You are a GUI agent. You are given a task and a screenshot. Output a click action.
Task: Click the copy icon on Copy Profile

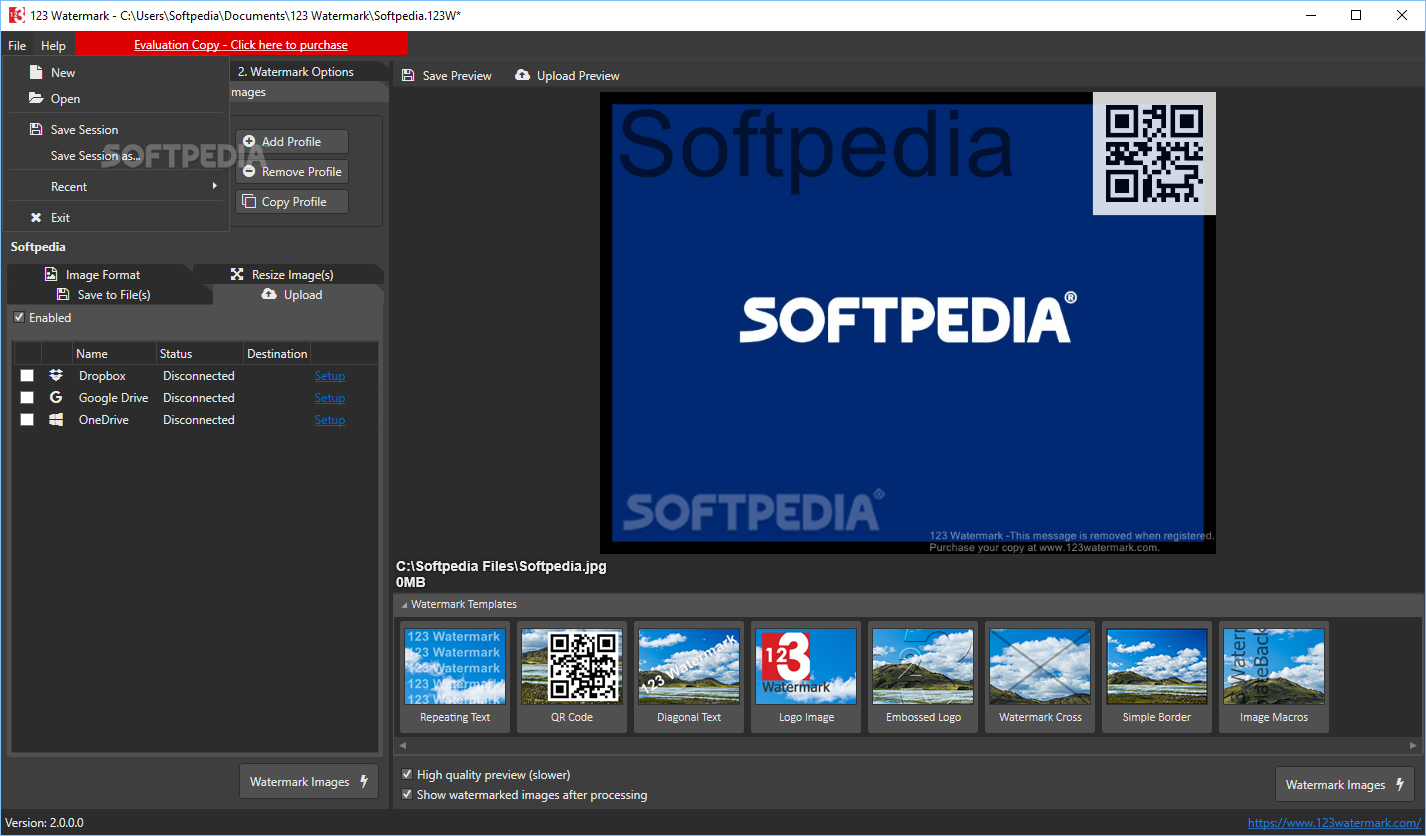pos(249,202)
